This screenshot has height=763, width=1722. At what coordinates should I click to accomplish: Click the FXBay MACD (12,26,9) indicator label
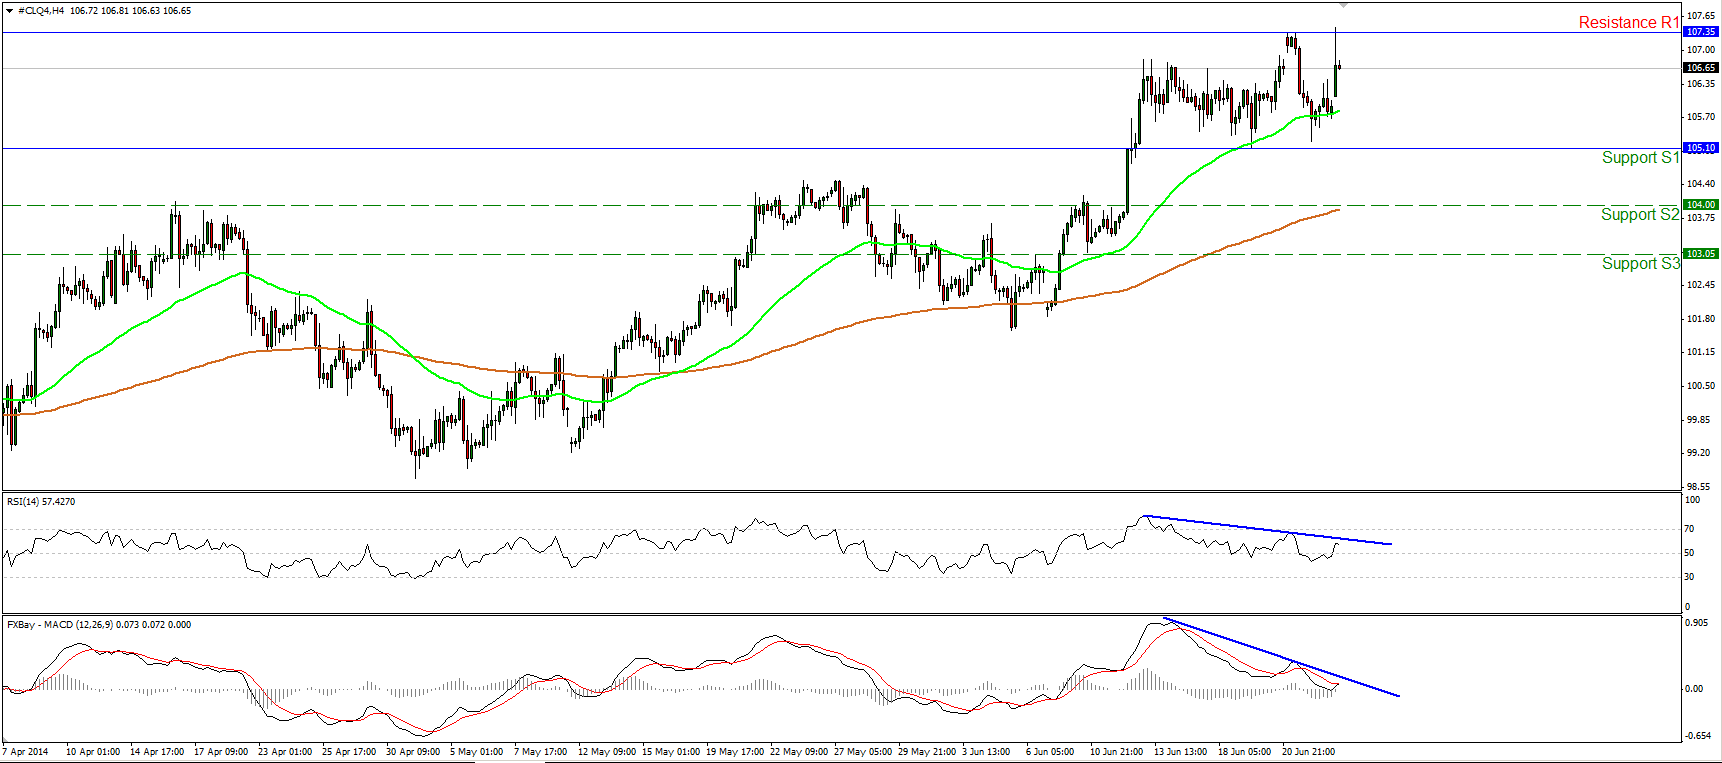(99, 624)
